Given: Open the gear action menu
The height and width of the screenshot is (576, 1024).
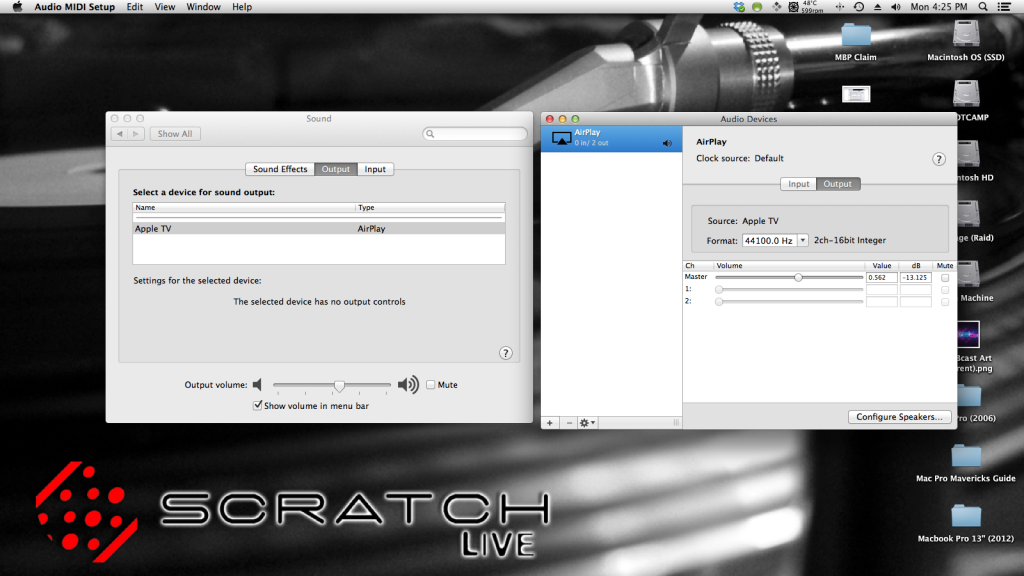Looking at the screenshot, I should pyautogui.click(x=587, y=423).
